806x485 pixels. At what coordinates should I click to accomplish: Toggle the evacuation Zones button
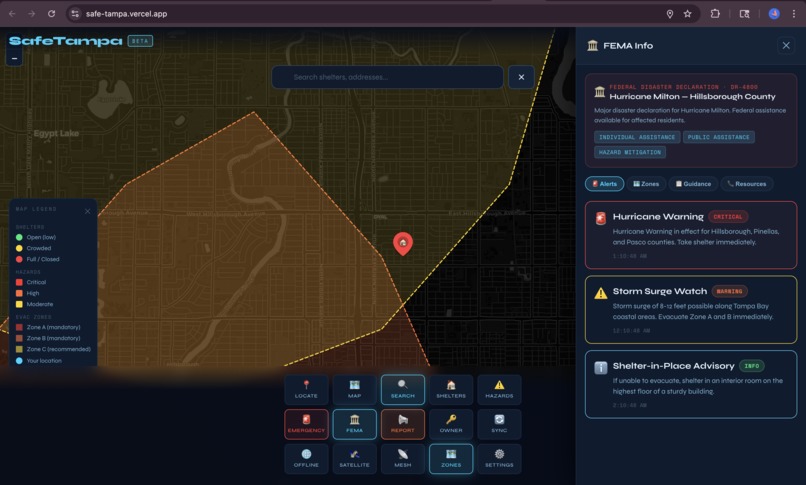tap(451, 458)
